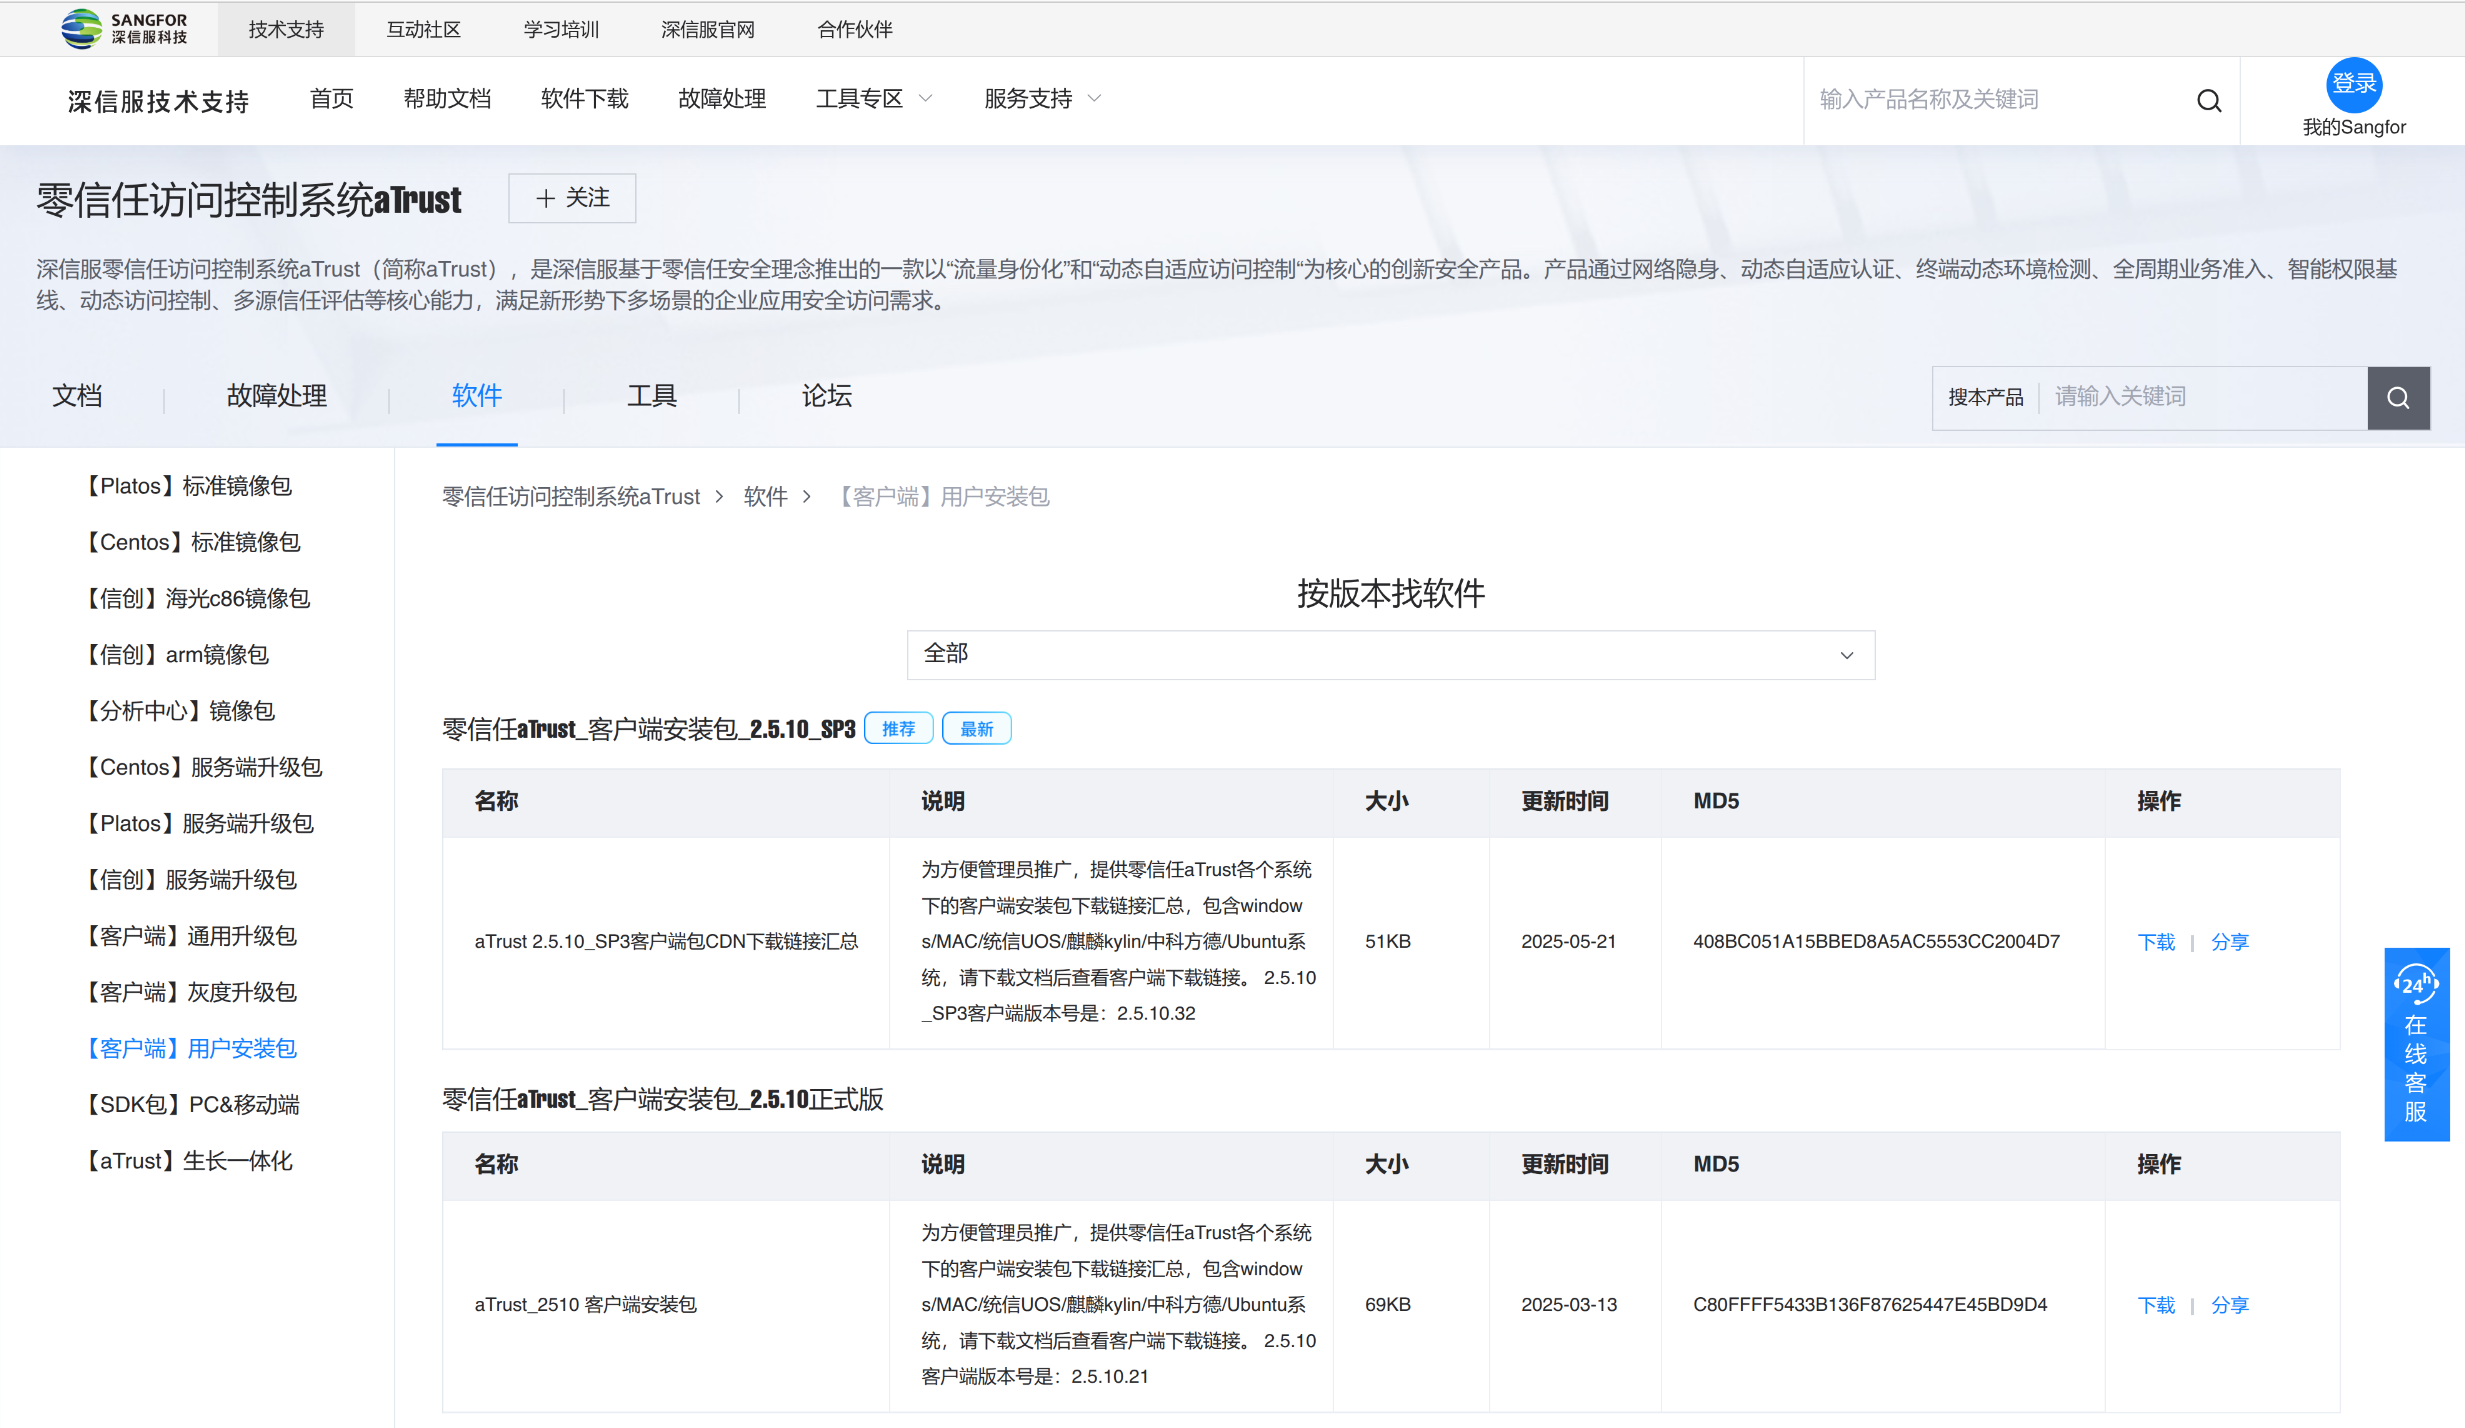Image resolution: width=2465 pixels, height=1428 pixels.
Task: Select 【客户端】用户安装包 in sidebar
Action: [188, 1048]
